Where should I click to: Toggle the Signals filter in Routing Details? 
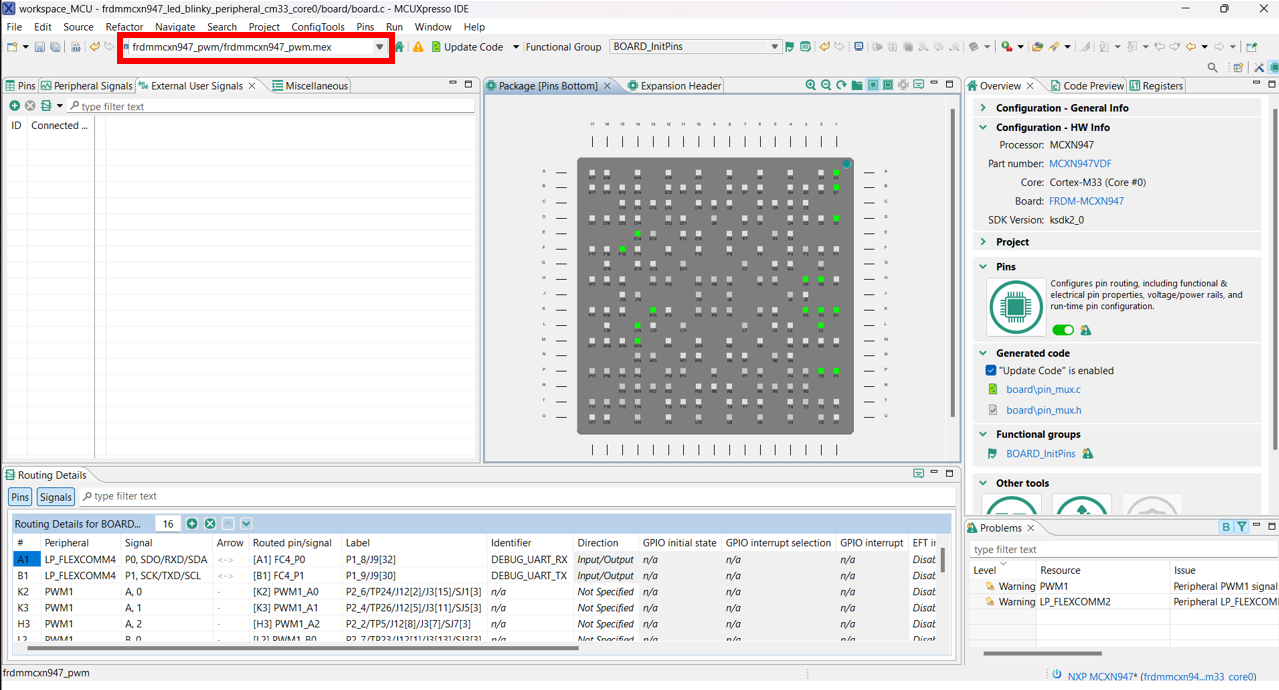pyautogui.click(x=56, y=497)
